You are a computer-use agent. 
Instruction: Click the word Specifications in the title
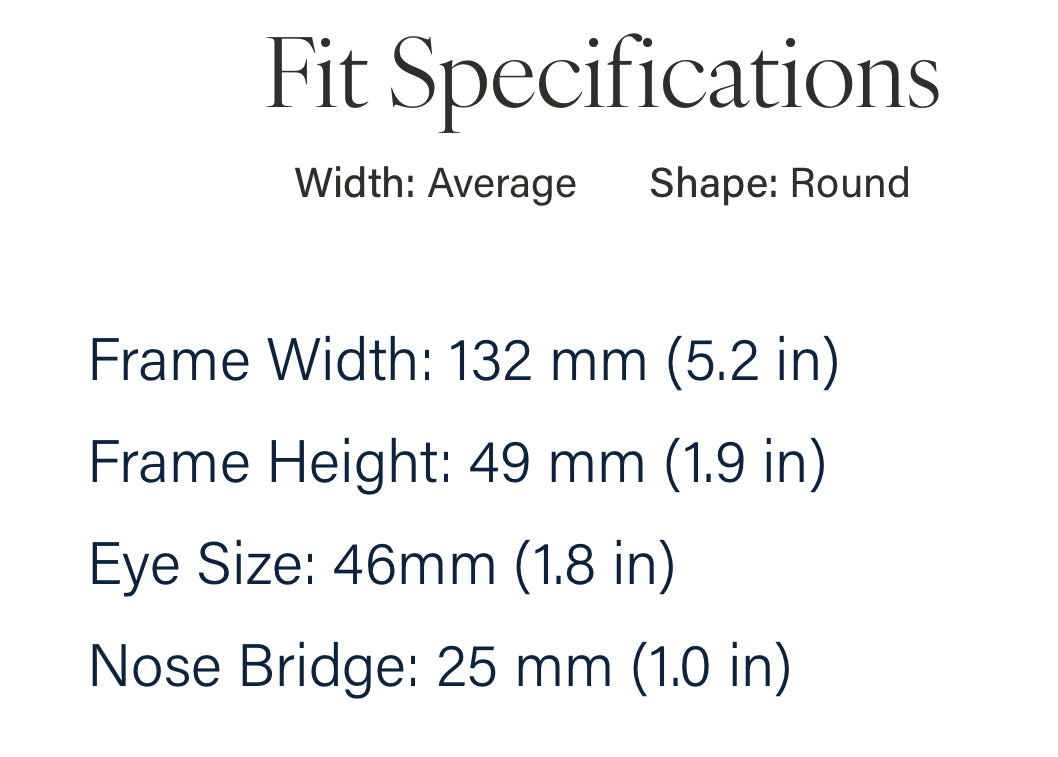pos(665,81)
